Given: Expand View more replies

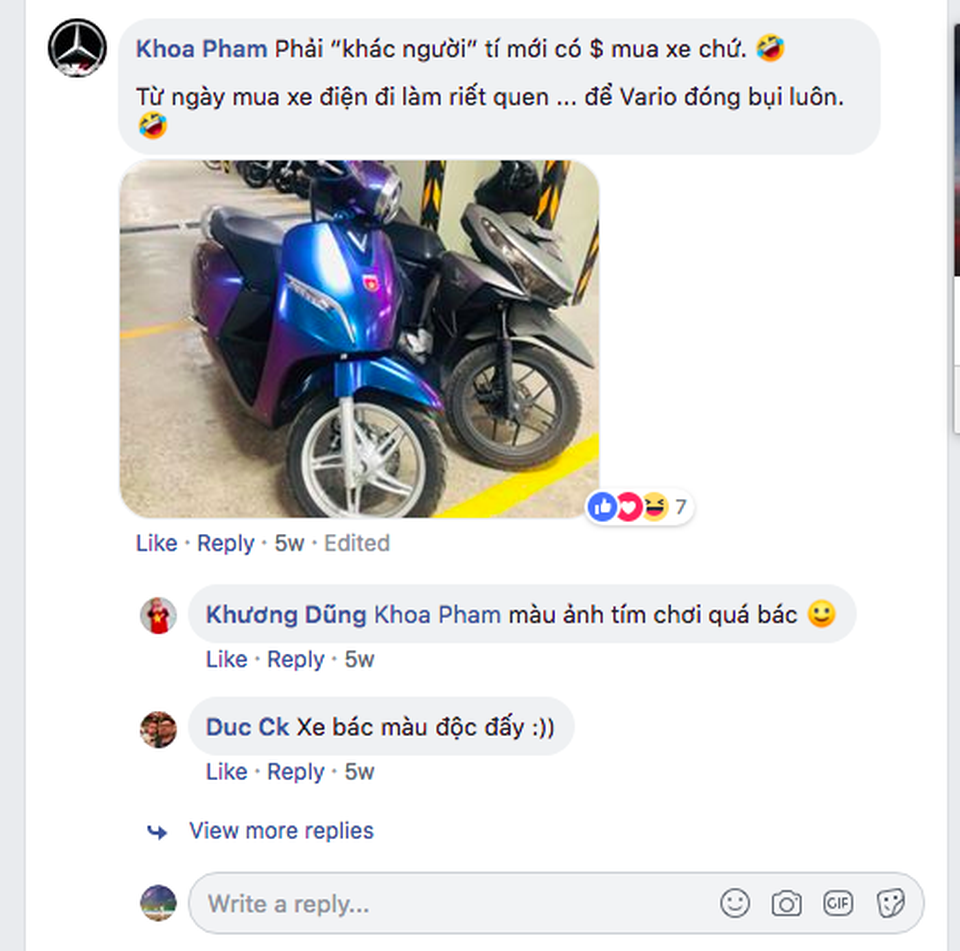Looking at the screenshot, I should coord(281,830).
